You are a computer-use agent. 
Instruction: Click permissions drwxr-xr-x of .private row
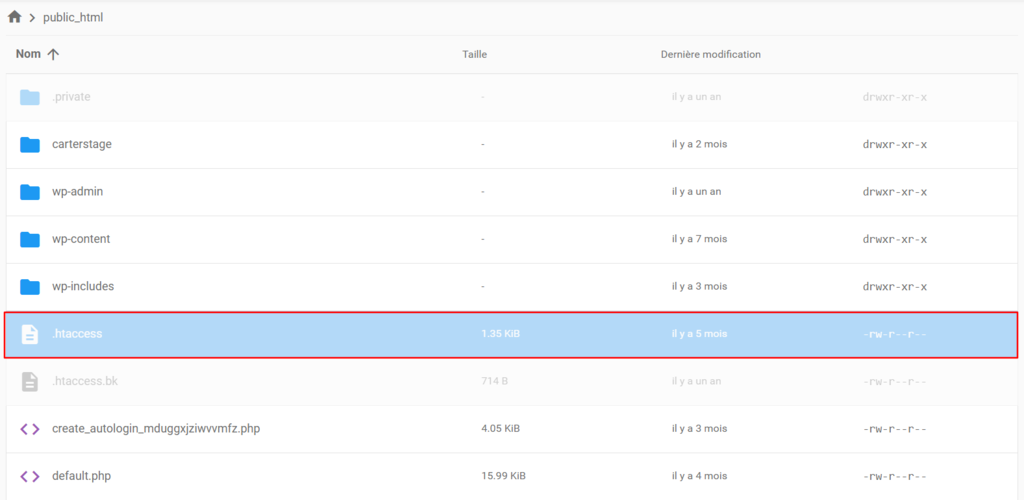895,97
